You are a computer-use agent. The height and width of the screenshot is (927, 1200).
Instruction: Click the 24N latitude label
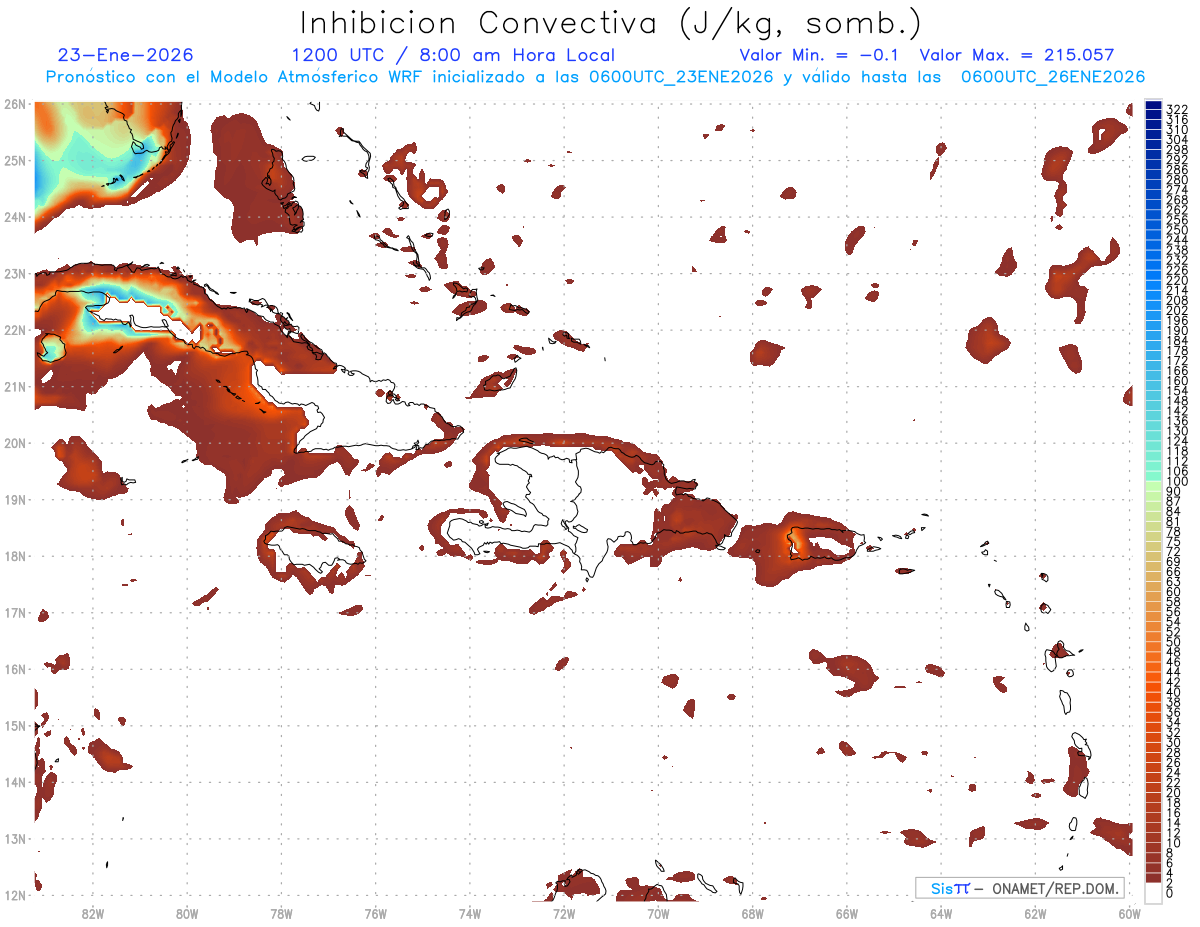15,217
